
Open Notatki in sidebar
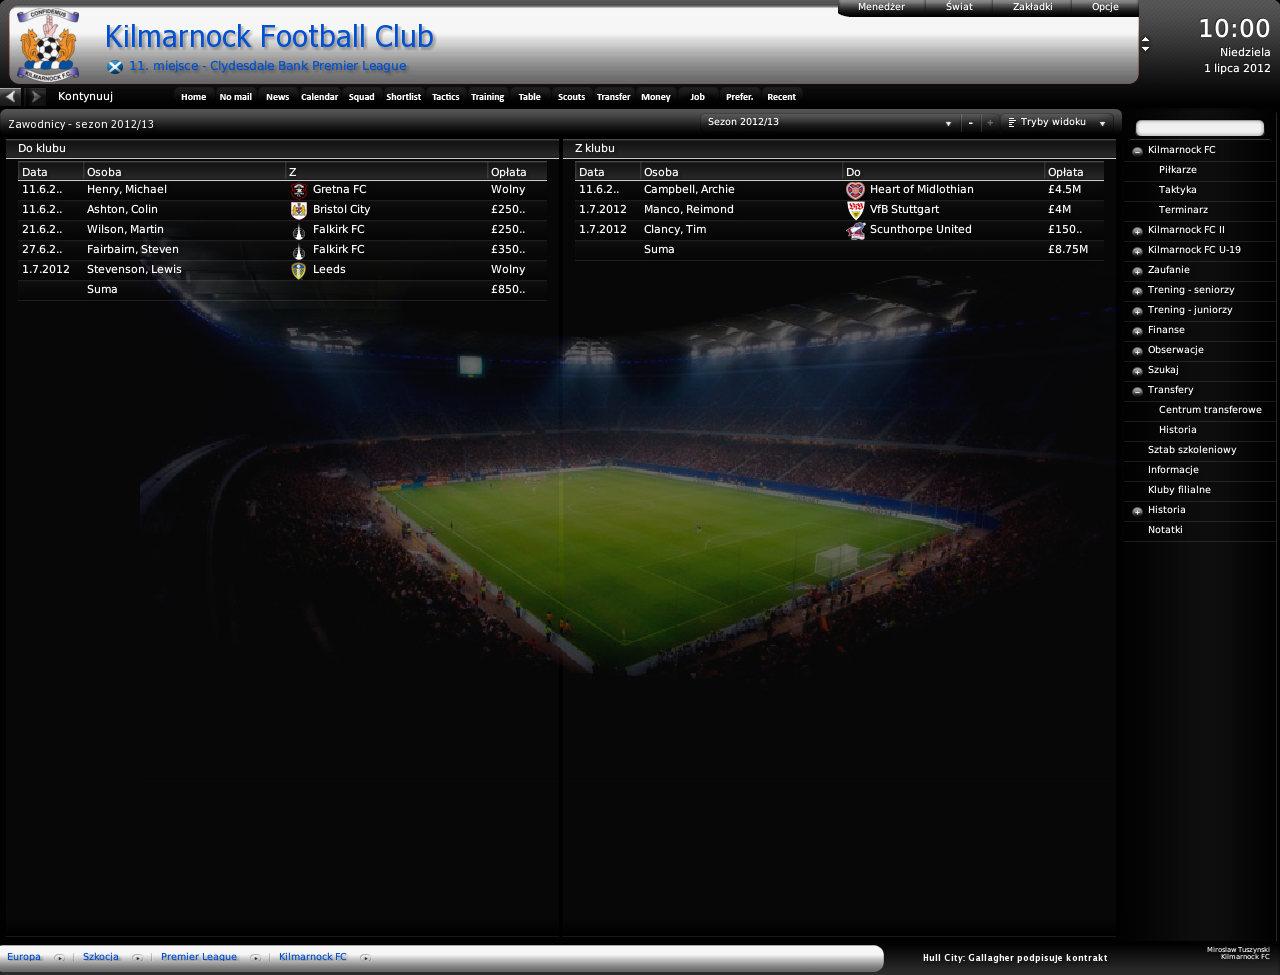click(x=1165, y=530)
